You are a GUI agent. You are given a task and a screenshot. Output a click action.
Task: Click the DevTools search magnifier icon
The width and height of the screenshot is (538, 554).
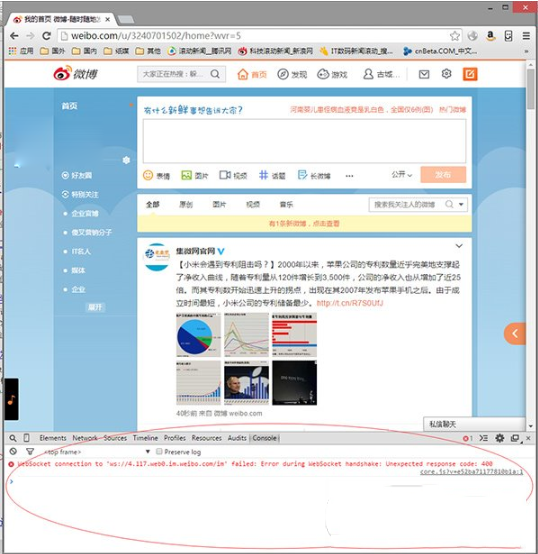tap(13, 438)
